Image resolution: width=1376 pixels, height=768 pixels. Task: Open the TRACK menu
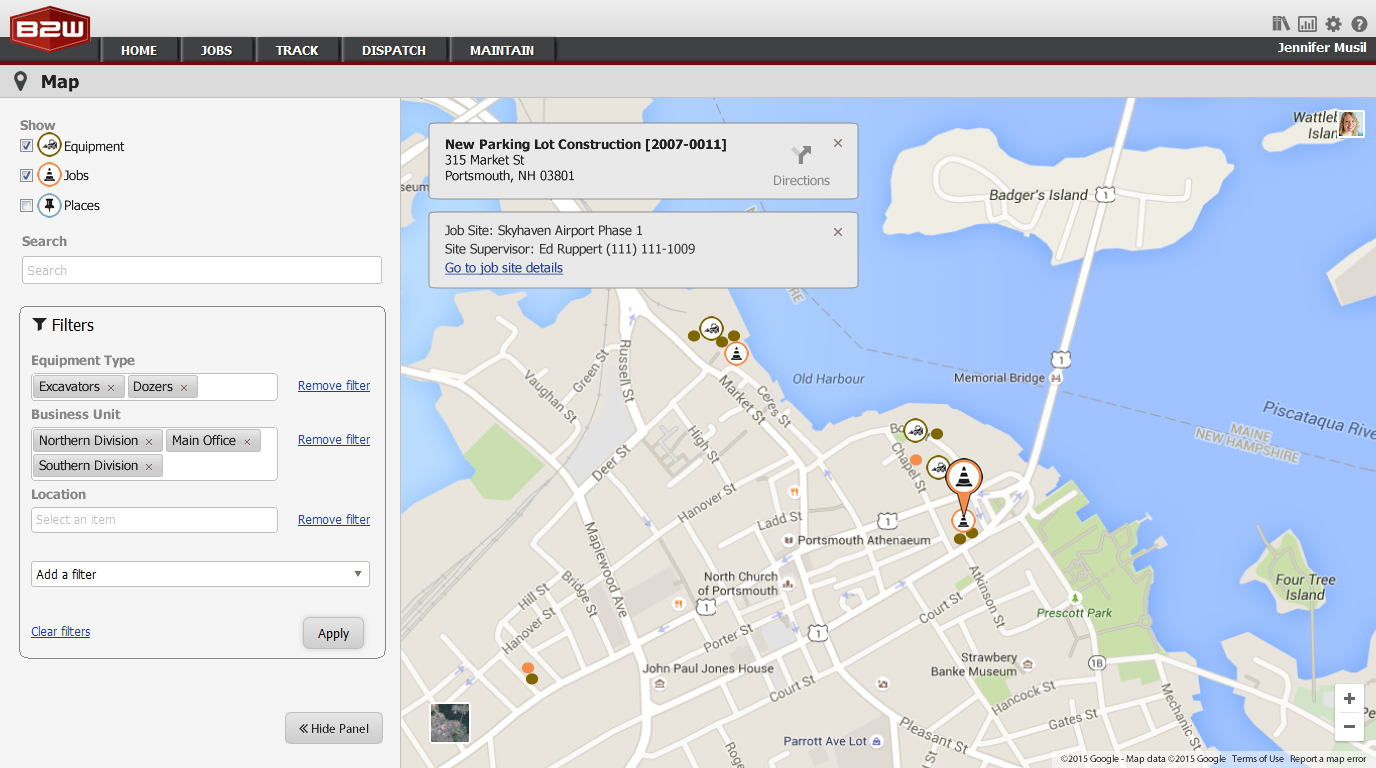click(x=297, y=50)
